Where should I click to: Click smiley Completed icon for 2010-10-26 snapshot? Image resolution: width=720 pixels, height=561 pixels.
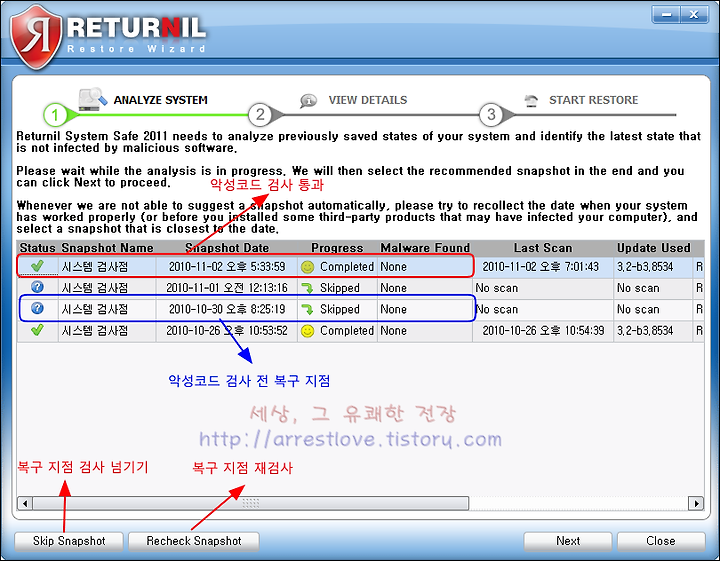[x=307, y=331]
